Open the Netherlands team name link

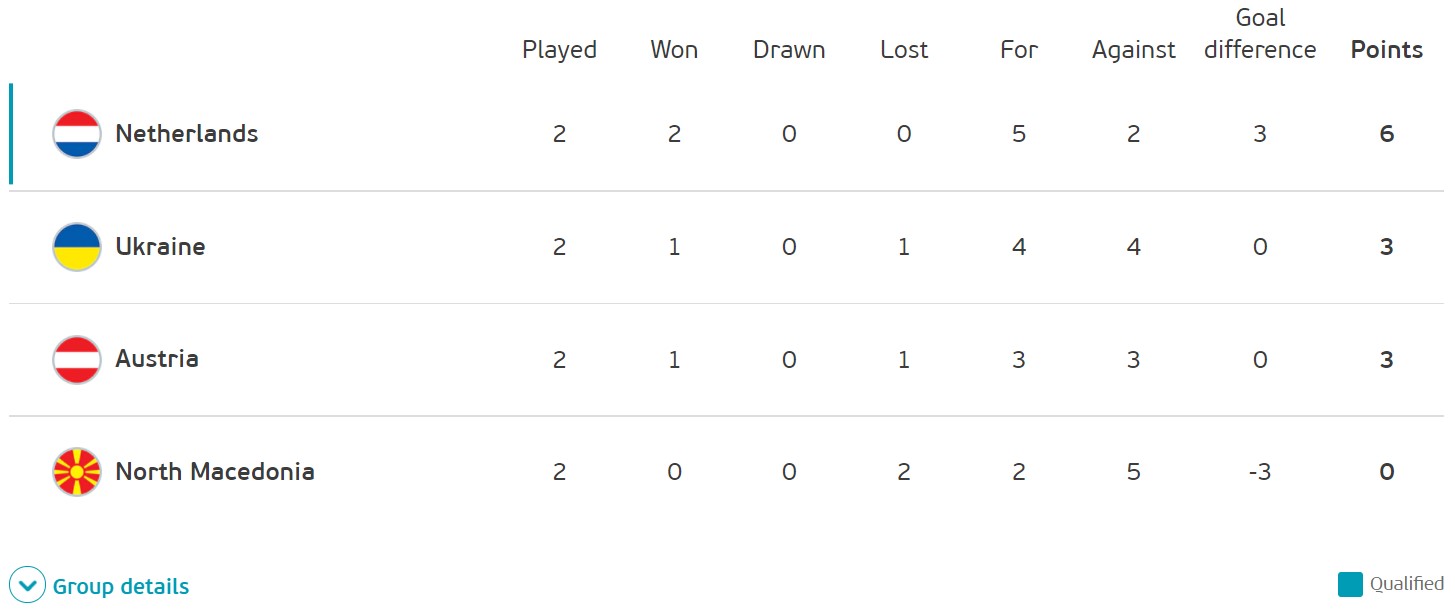(x=187, y=134)
